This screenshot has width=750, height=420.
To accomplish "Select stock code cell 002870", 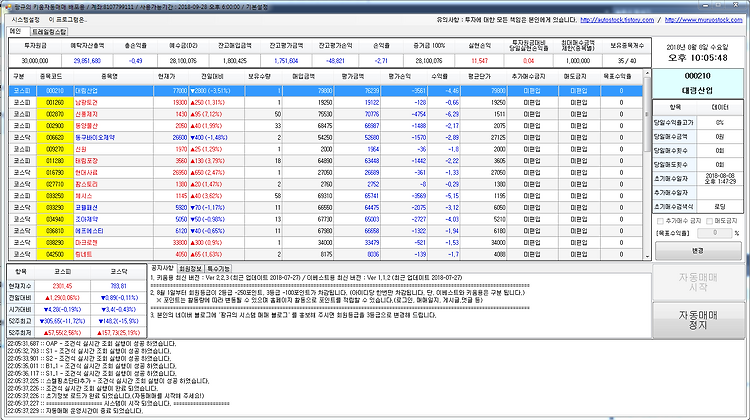I will pos(55,114).
